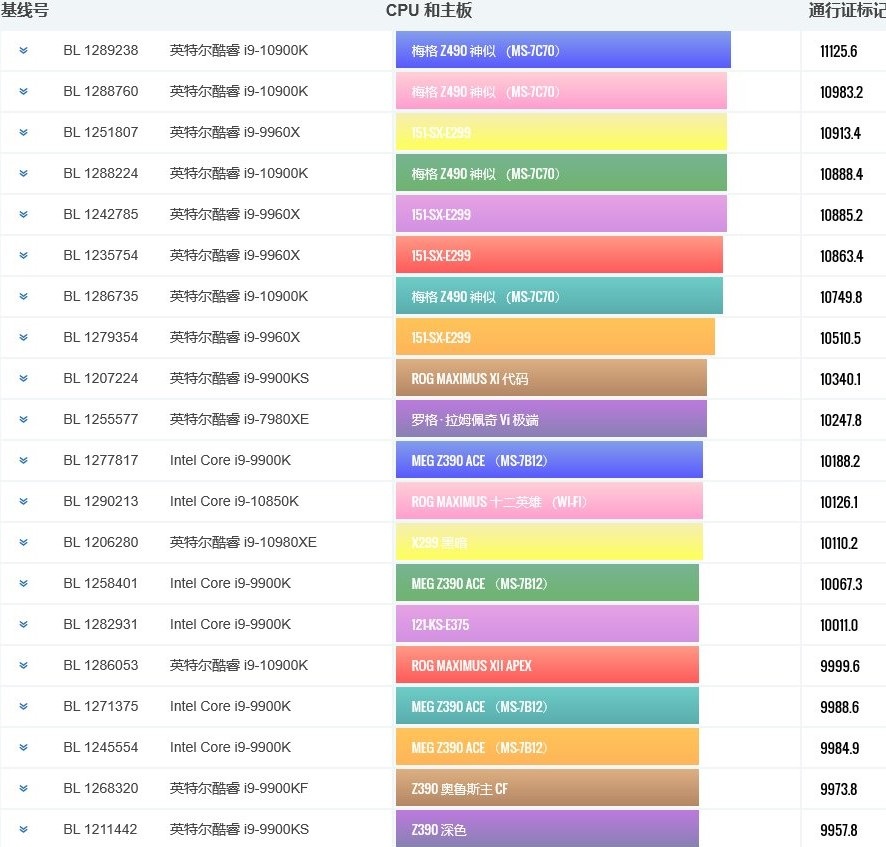
Task: Click the blue bar scoring 11125.6
Action: tap(563, 50)
